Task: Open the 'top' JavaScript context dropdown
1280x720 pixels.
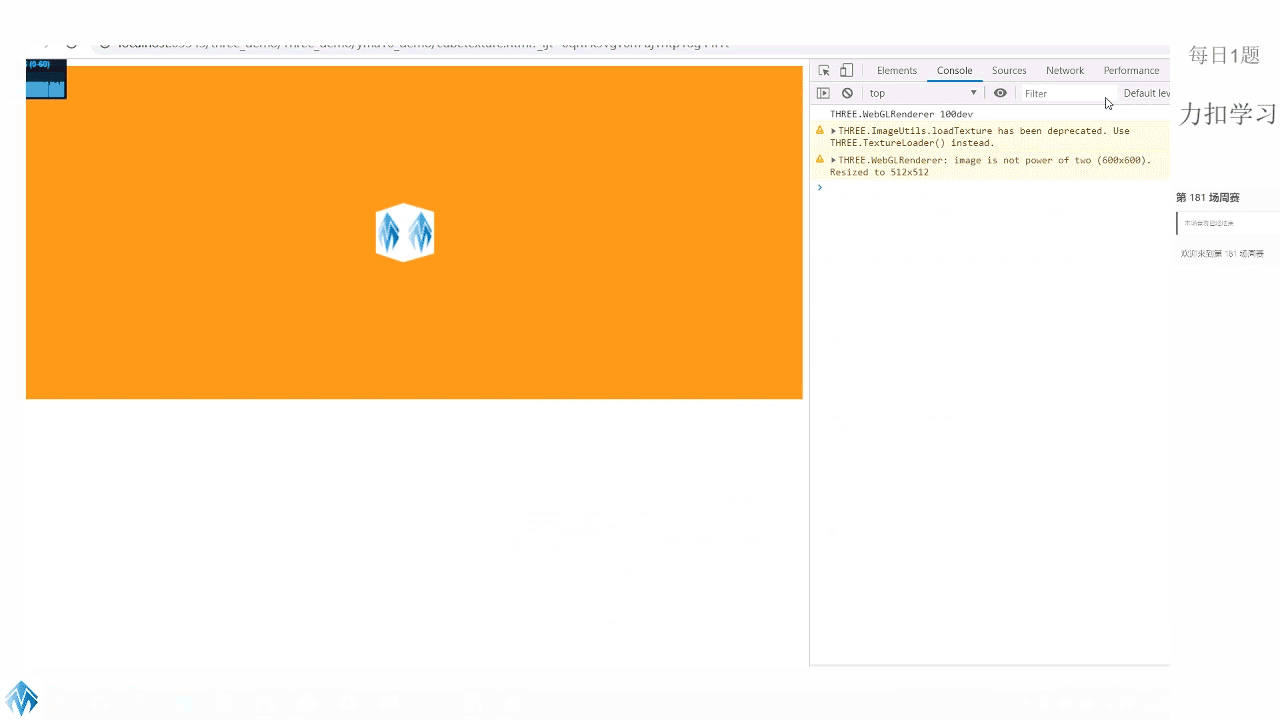Action: click(923, 93)
